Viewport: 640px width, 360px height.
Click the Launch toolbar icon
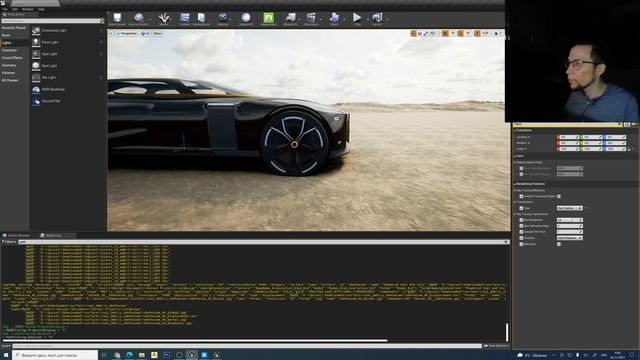tap(377, 18)
